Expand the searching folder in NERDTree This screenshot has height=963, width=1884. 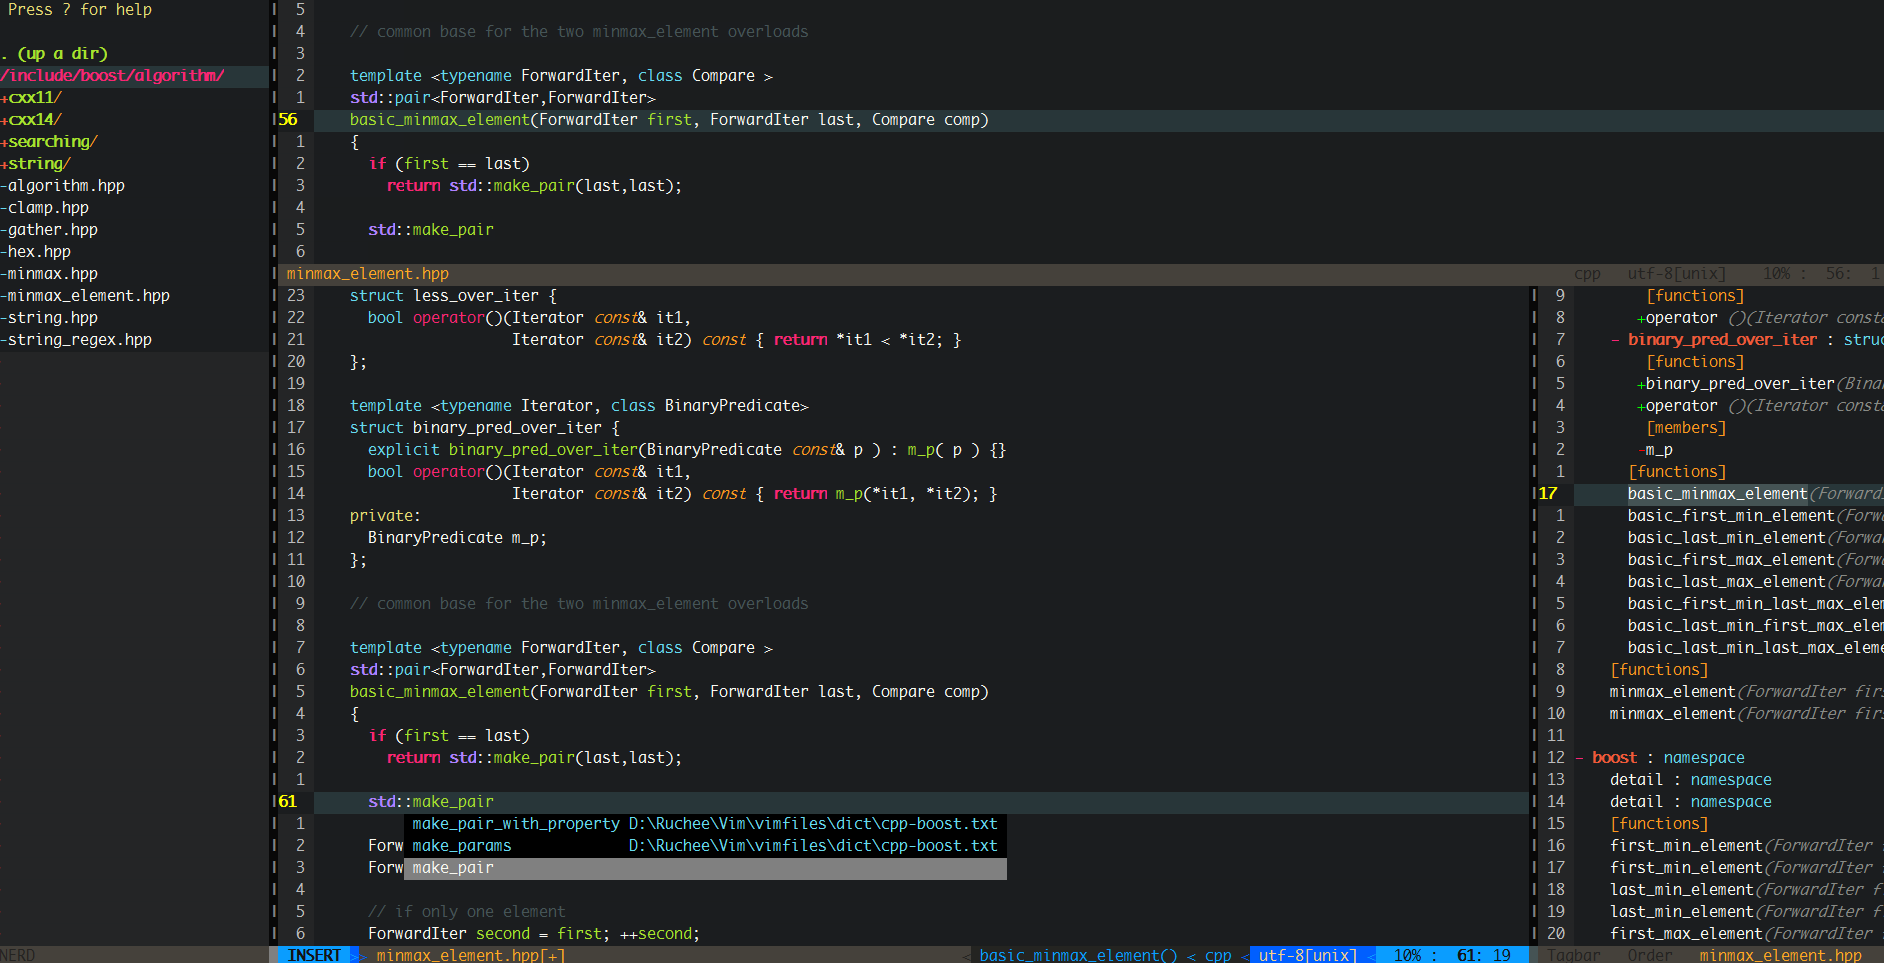tap(52, 142)
